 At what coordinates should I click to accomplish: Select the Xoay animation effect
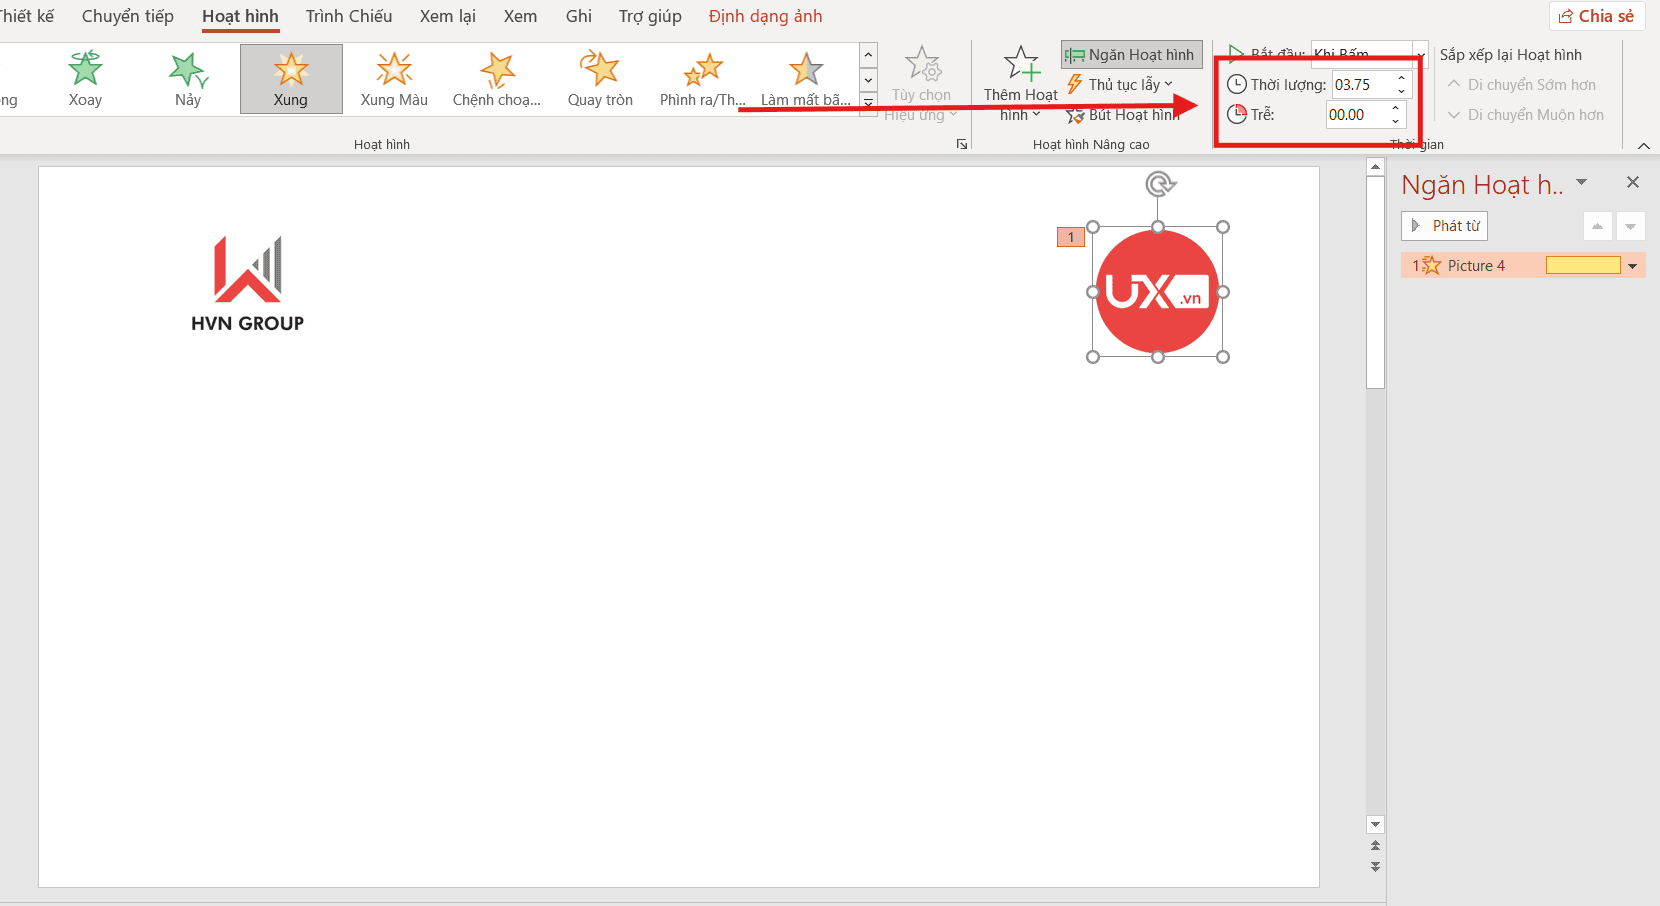click(85, 78)
